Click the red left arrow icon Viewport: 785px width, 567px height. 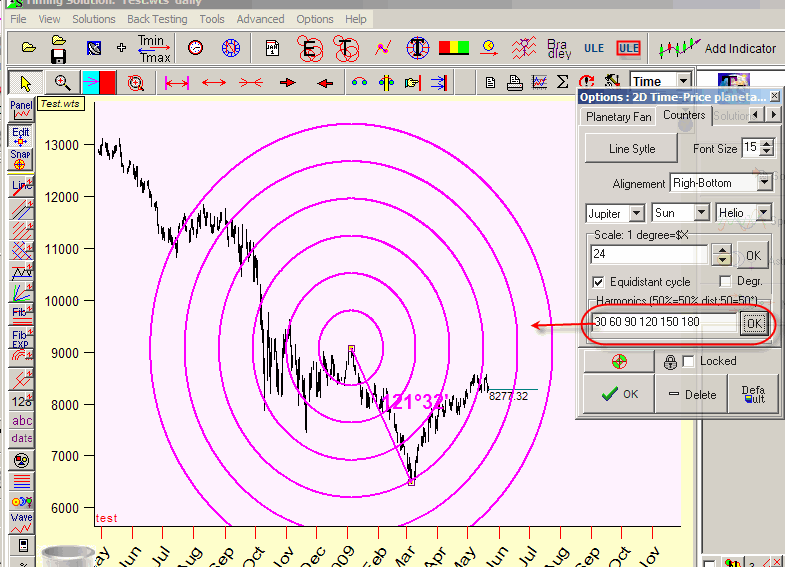(x=325, y=83)
